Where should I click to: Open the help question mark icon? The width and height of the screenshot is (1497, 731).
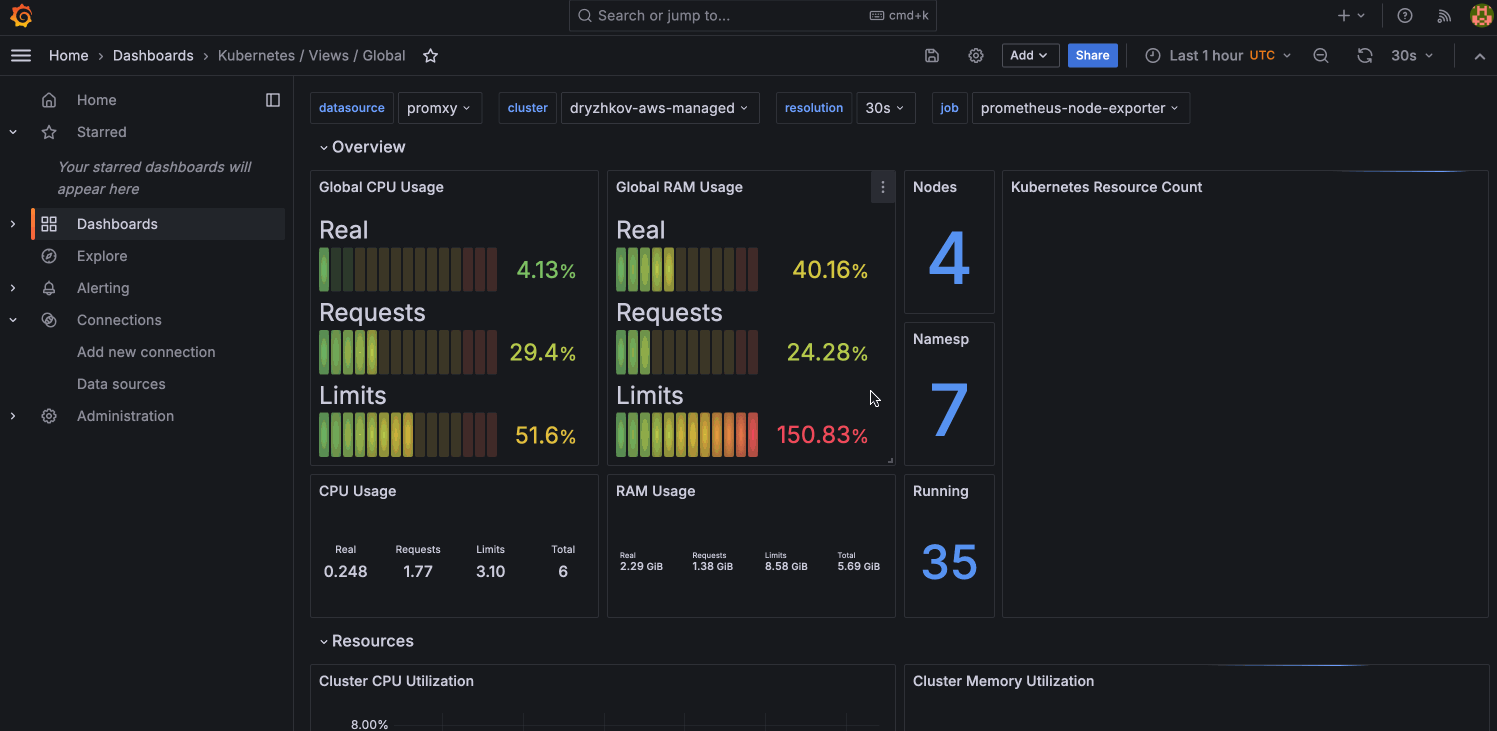pyautogui.click(x=1404, y=15)
